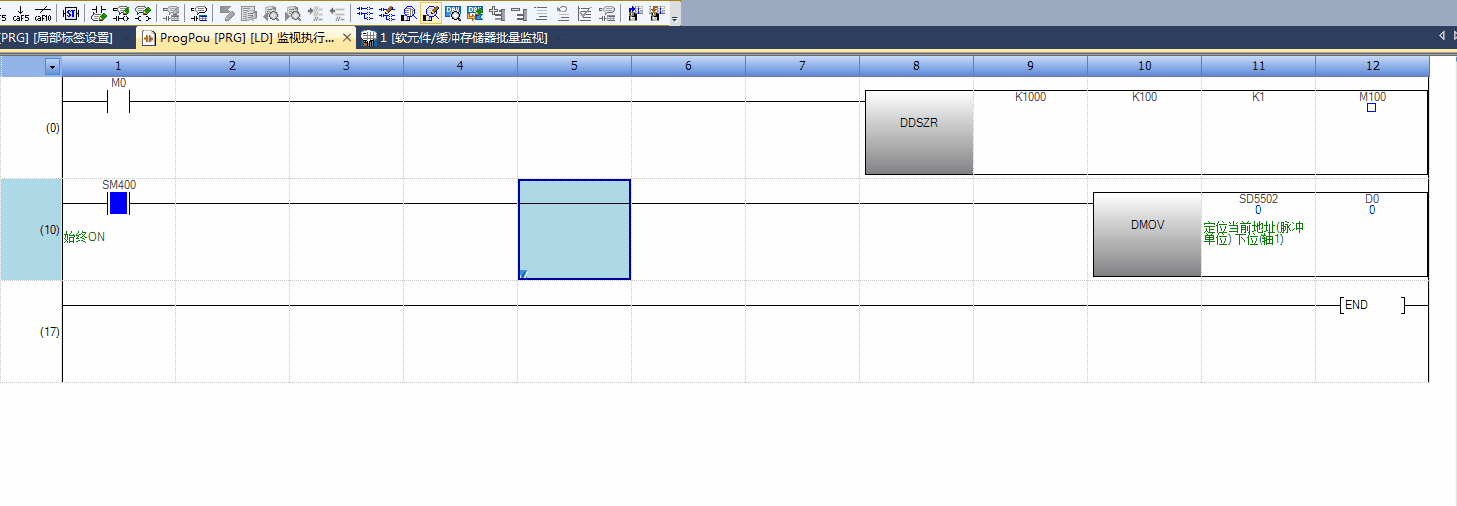Switch to the 局部标签设置 tab
Viewport: 1457px width, 506px height.
click(55, 38)
